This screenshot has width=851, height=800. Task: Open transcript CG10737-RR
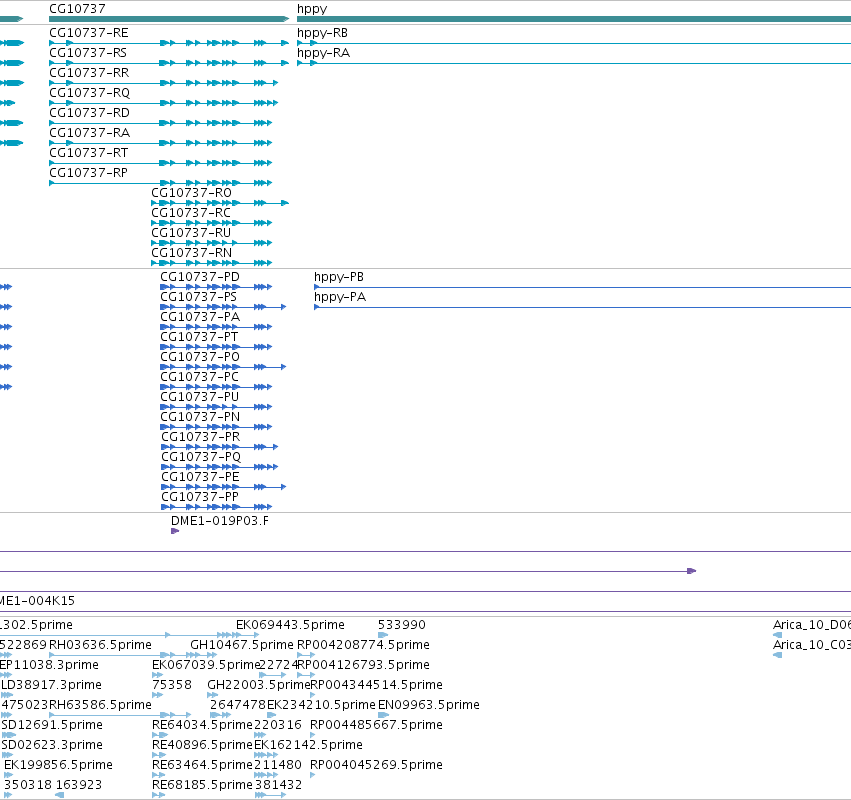tap(89, 73)
